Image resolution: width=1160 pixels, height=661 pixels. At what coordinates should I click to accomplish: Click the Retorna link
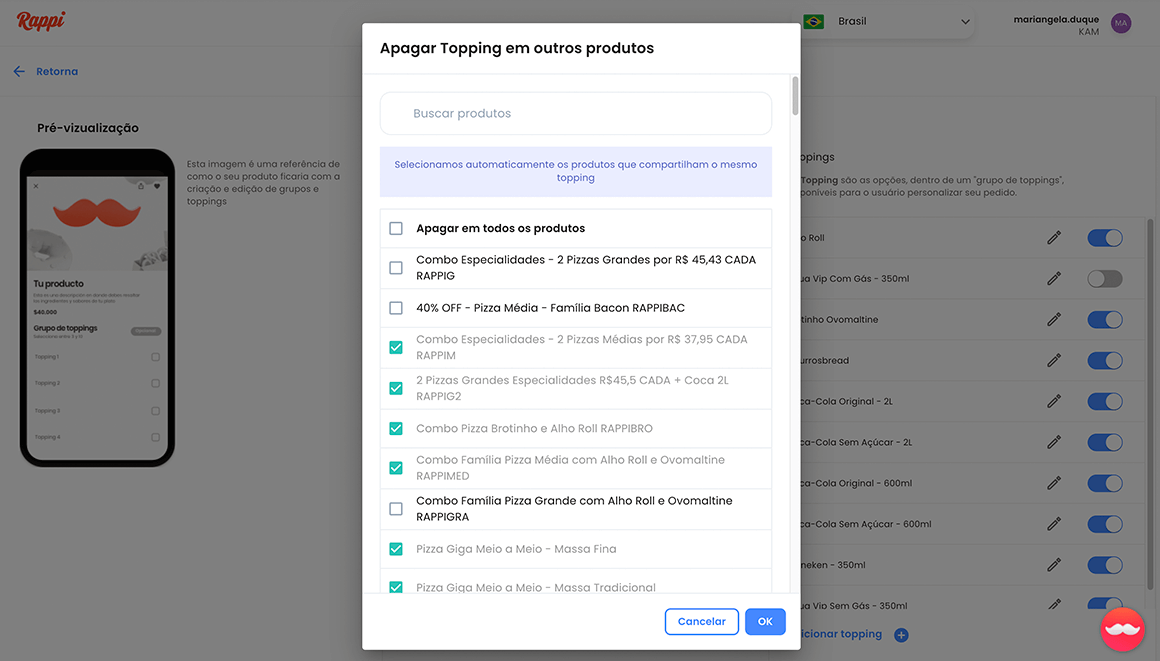57,72
